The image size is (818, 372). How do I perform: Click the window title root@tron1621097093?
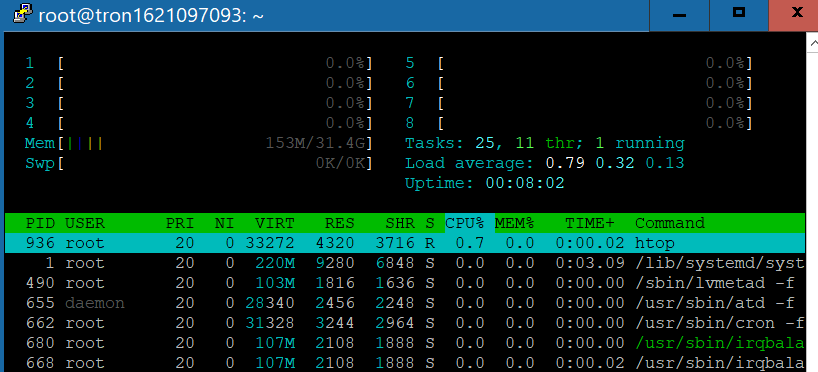pyautogui.click(x=151, y=15)
